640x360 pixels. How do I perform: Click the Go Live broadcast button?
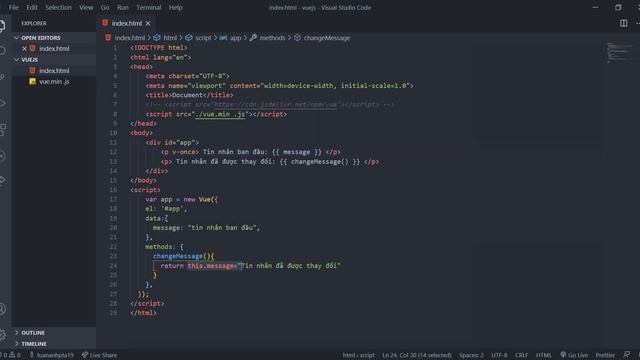pyautogui.click(x=573, y=355)
